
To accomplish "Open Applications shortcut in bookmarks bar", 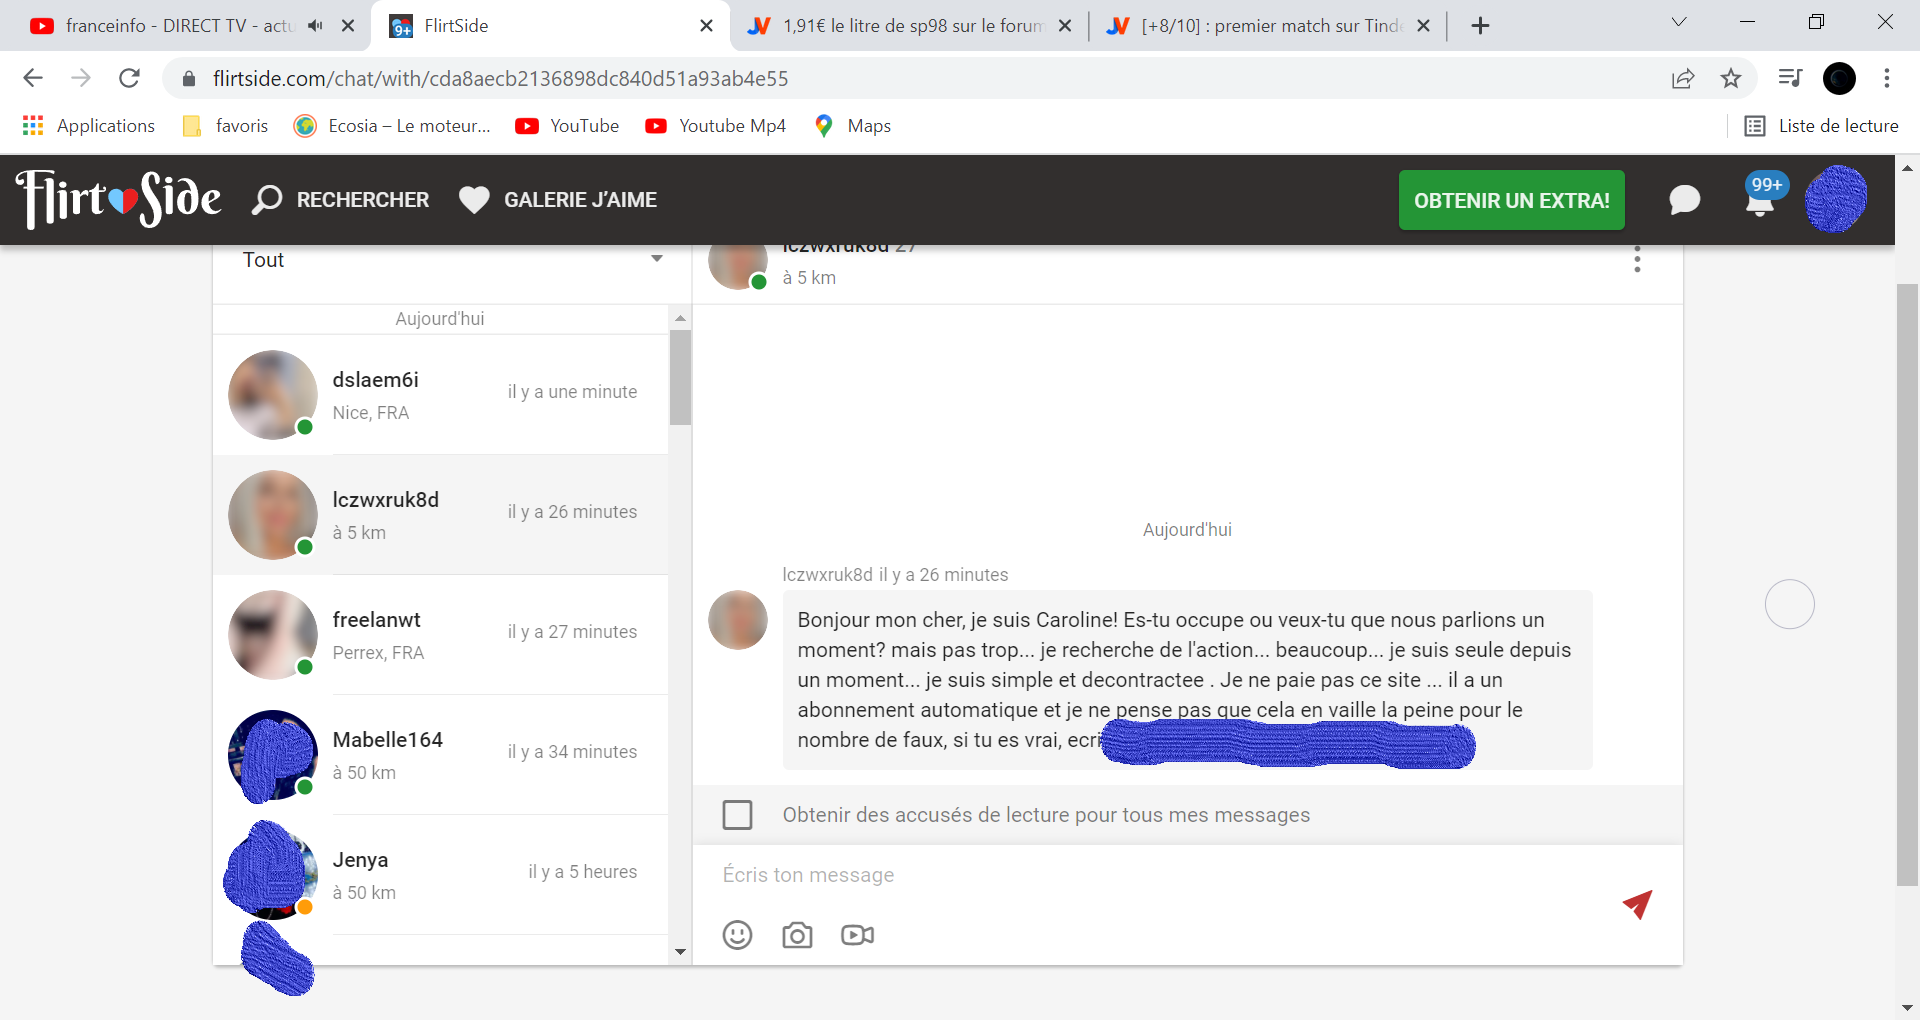I will coord(89,126).
